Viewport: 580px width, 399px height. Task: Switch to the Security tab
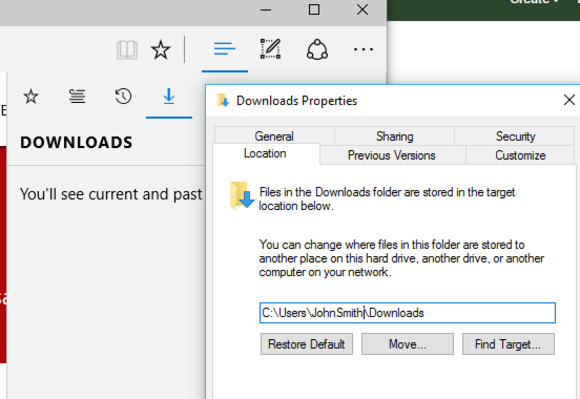click(515, 136)
